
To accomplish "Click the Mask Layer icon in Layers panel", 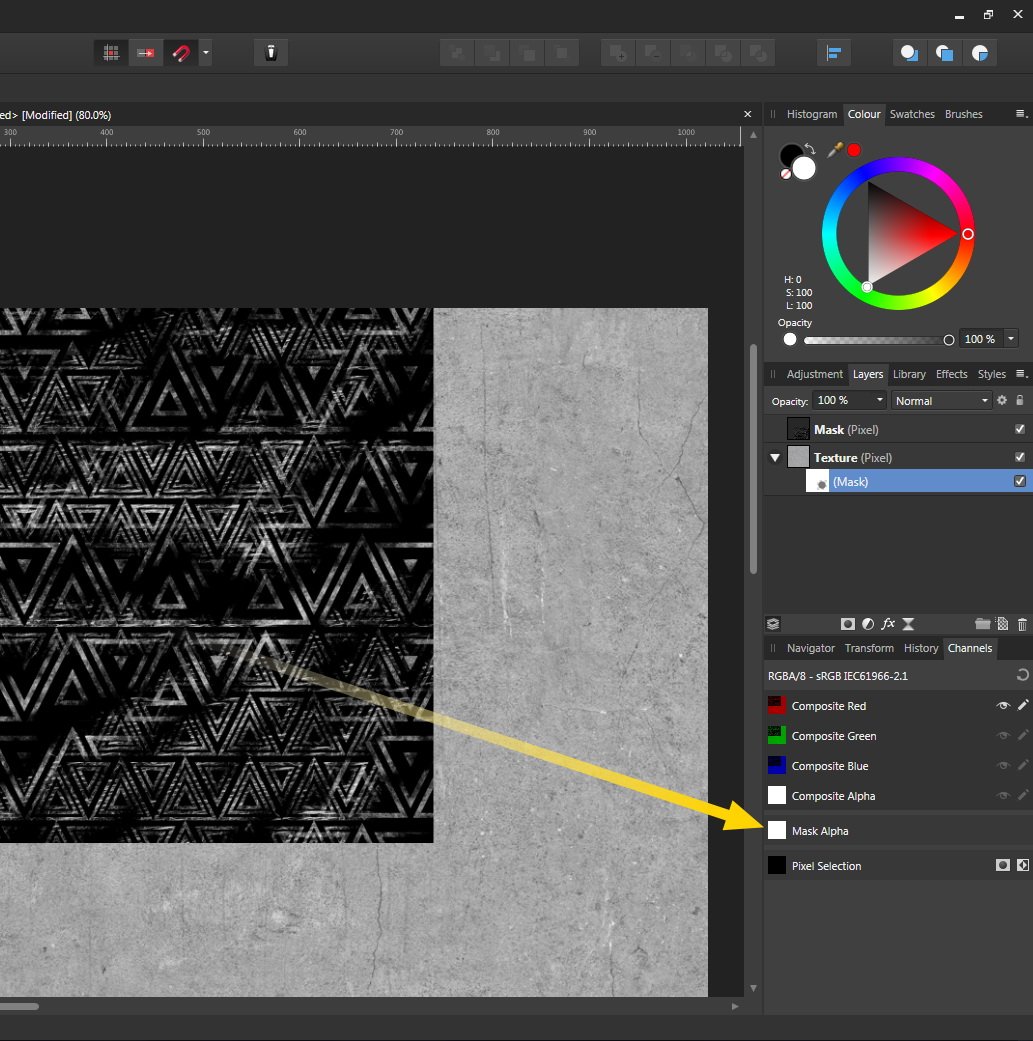I will pyautogui.click(x=848, y=624).
